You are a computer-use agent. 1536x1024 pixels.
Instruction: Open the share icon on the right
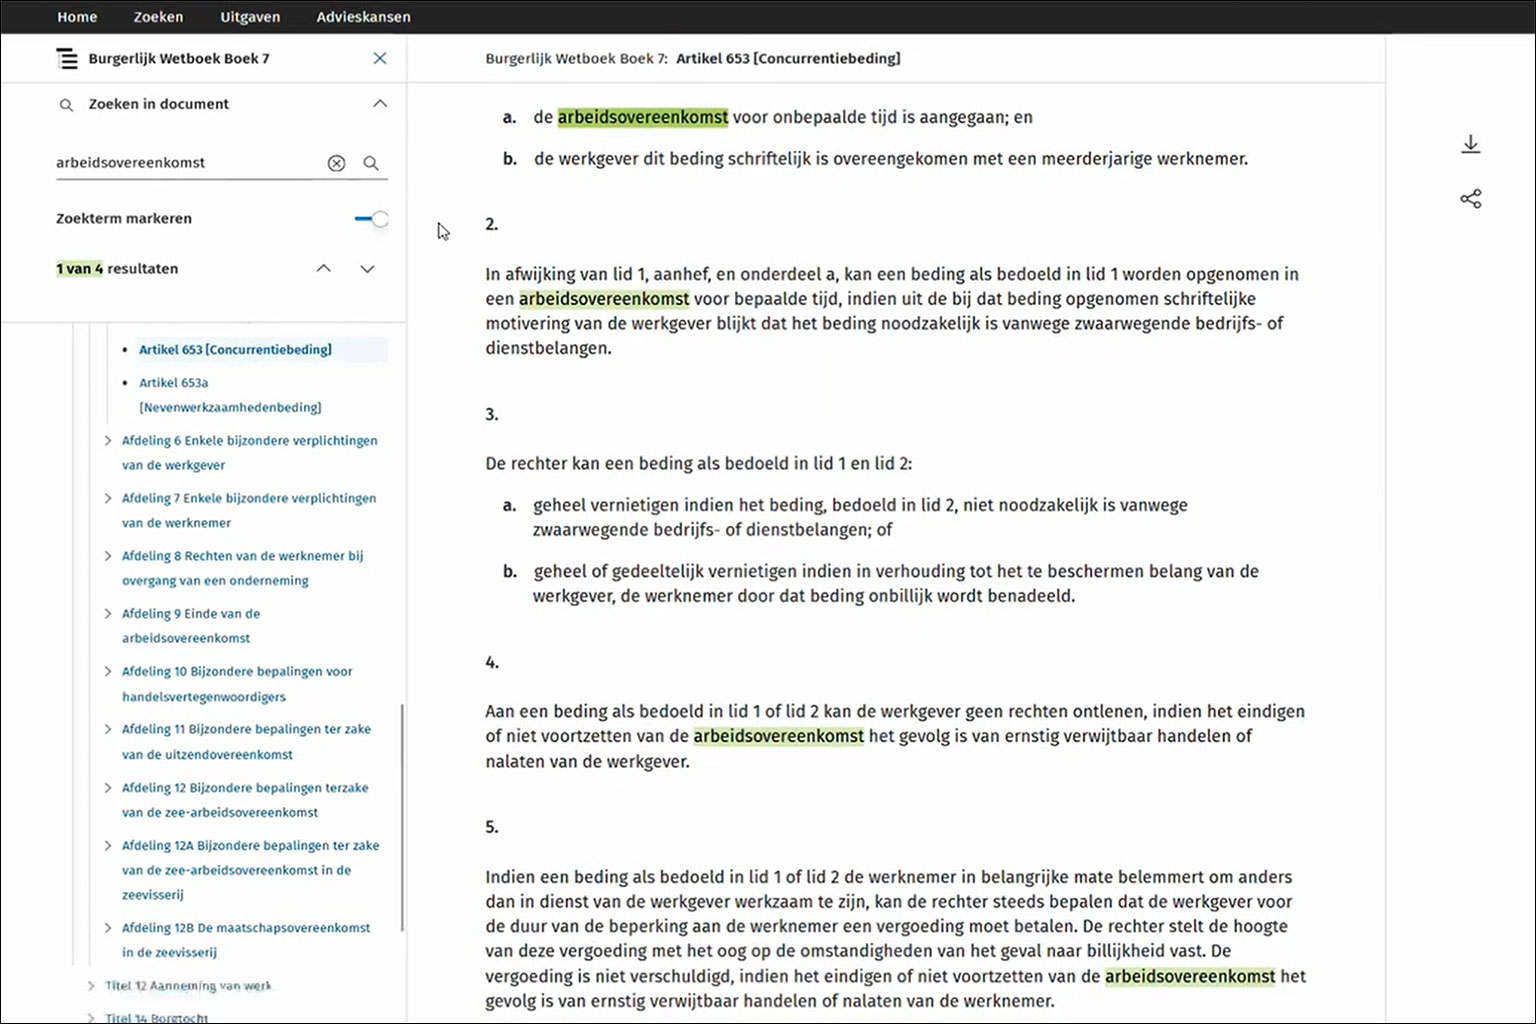(1470, 199)
